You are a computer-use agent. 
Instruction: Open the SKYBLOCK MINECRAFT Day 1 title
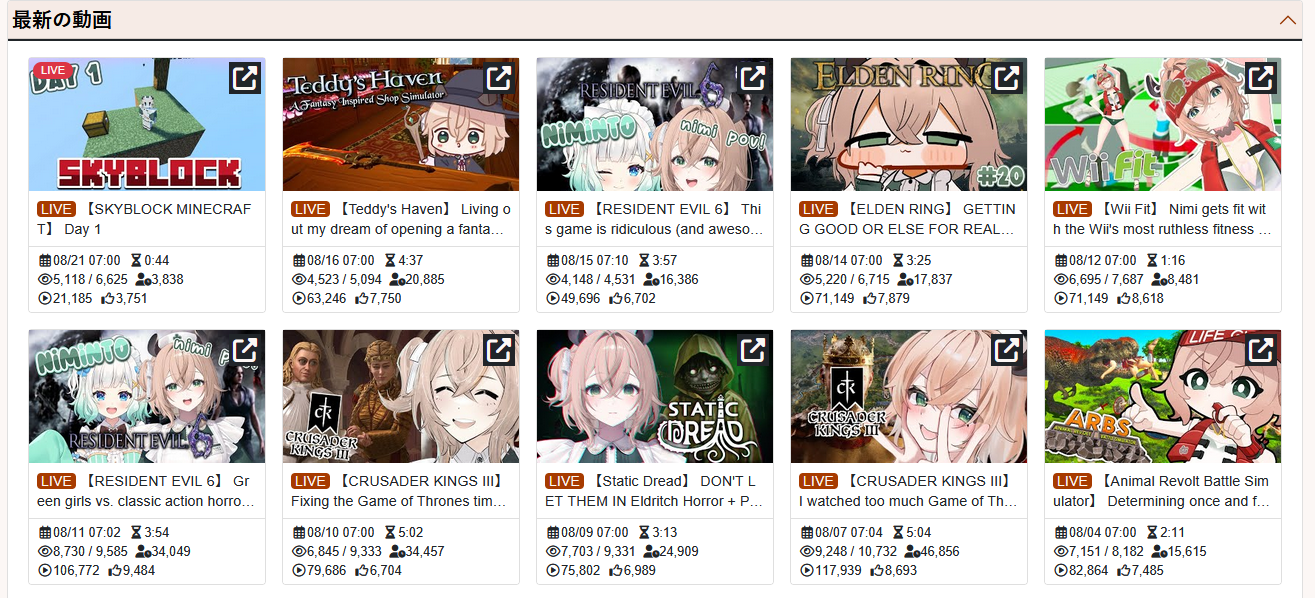pos(145,219)
